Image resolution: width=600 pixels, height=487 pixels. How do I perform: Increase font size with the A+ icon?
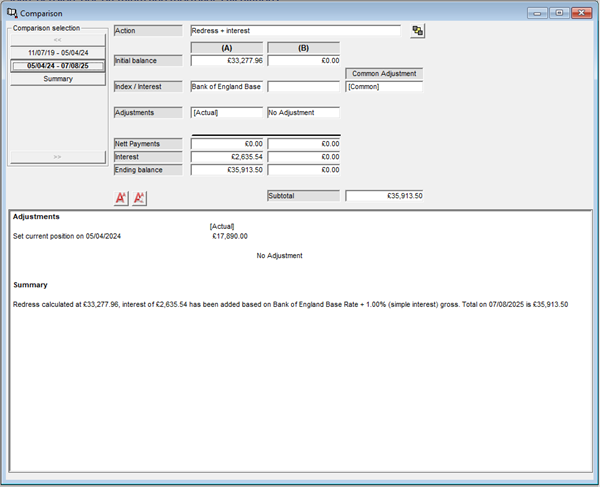click(121, 198)
